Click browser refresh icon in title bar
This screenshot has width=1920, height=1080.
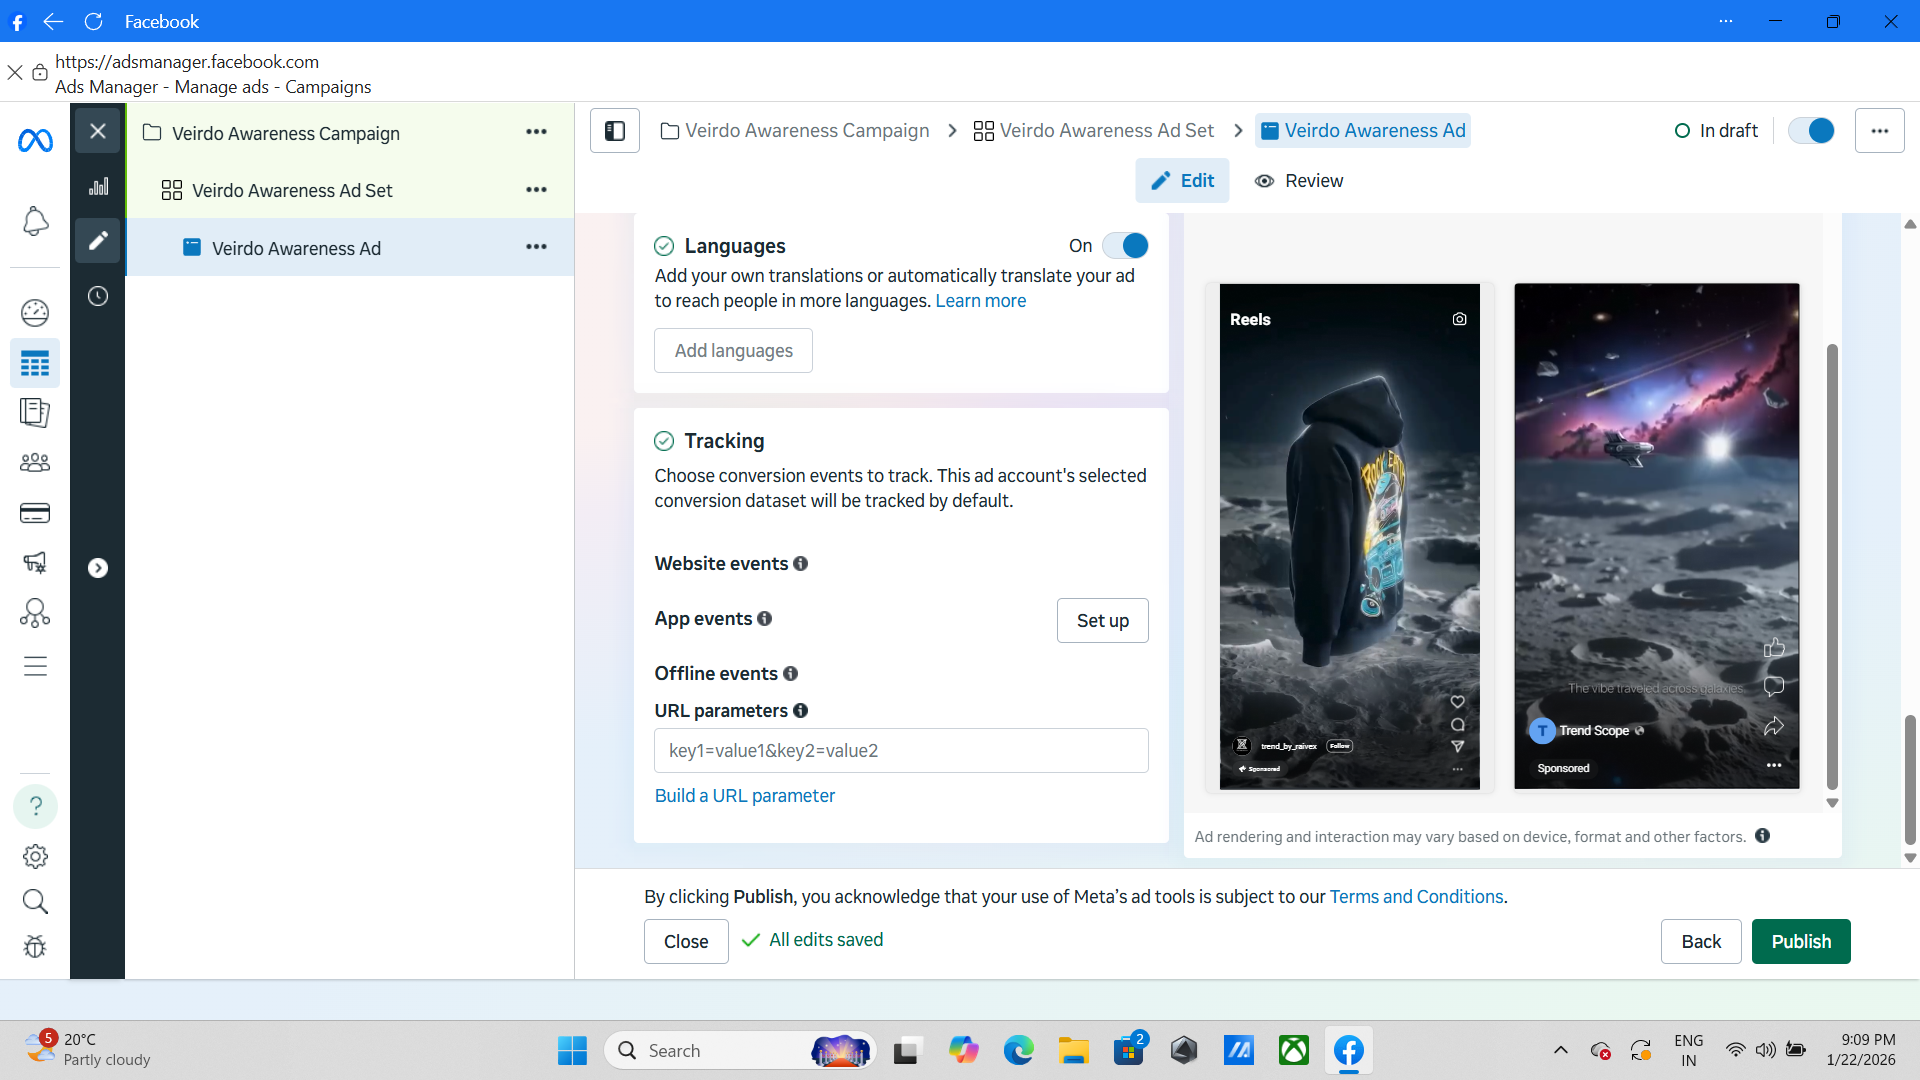coord(94,21)
